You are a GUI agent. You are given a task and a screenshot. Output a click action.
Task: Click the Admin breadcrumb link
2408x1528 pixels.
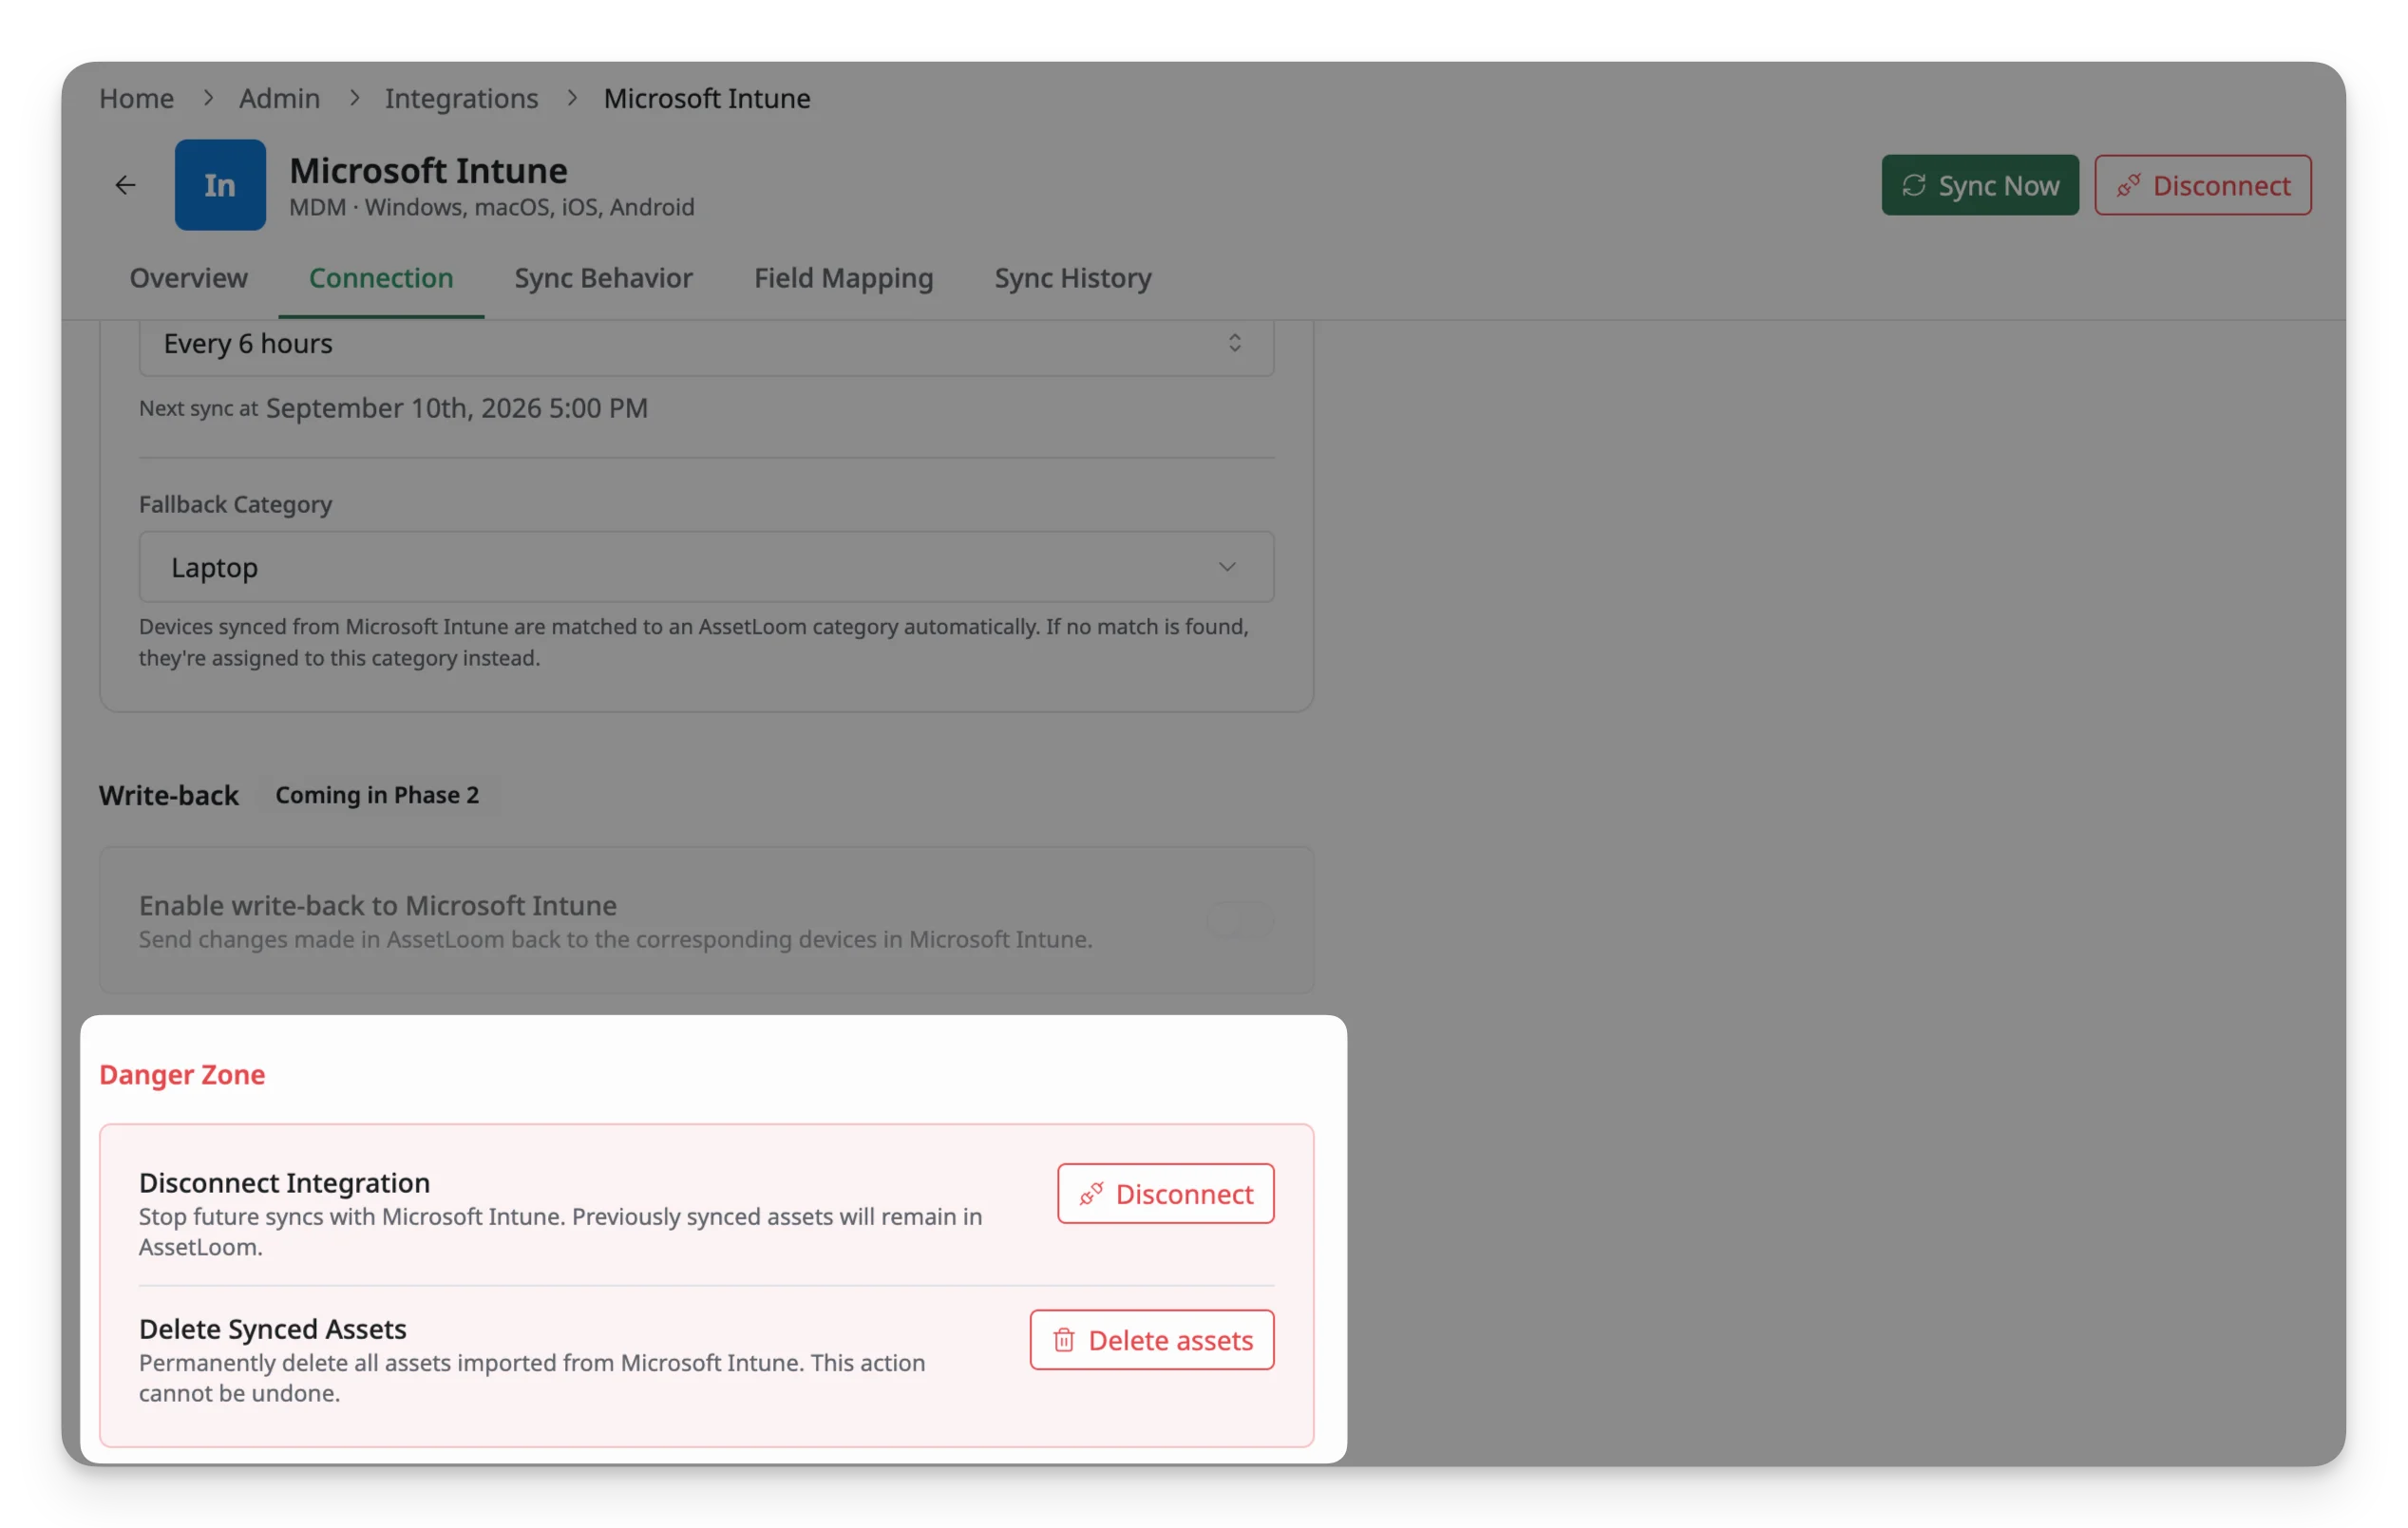pos(279,98)
